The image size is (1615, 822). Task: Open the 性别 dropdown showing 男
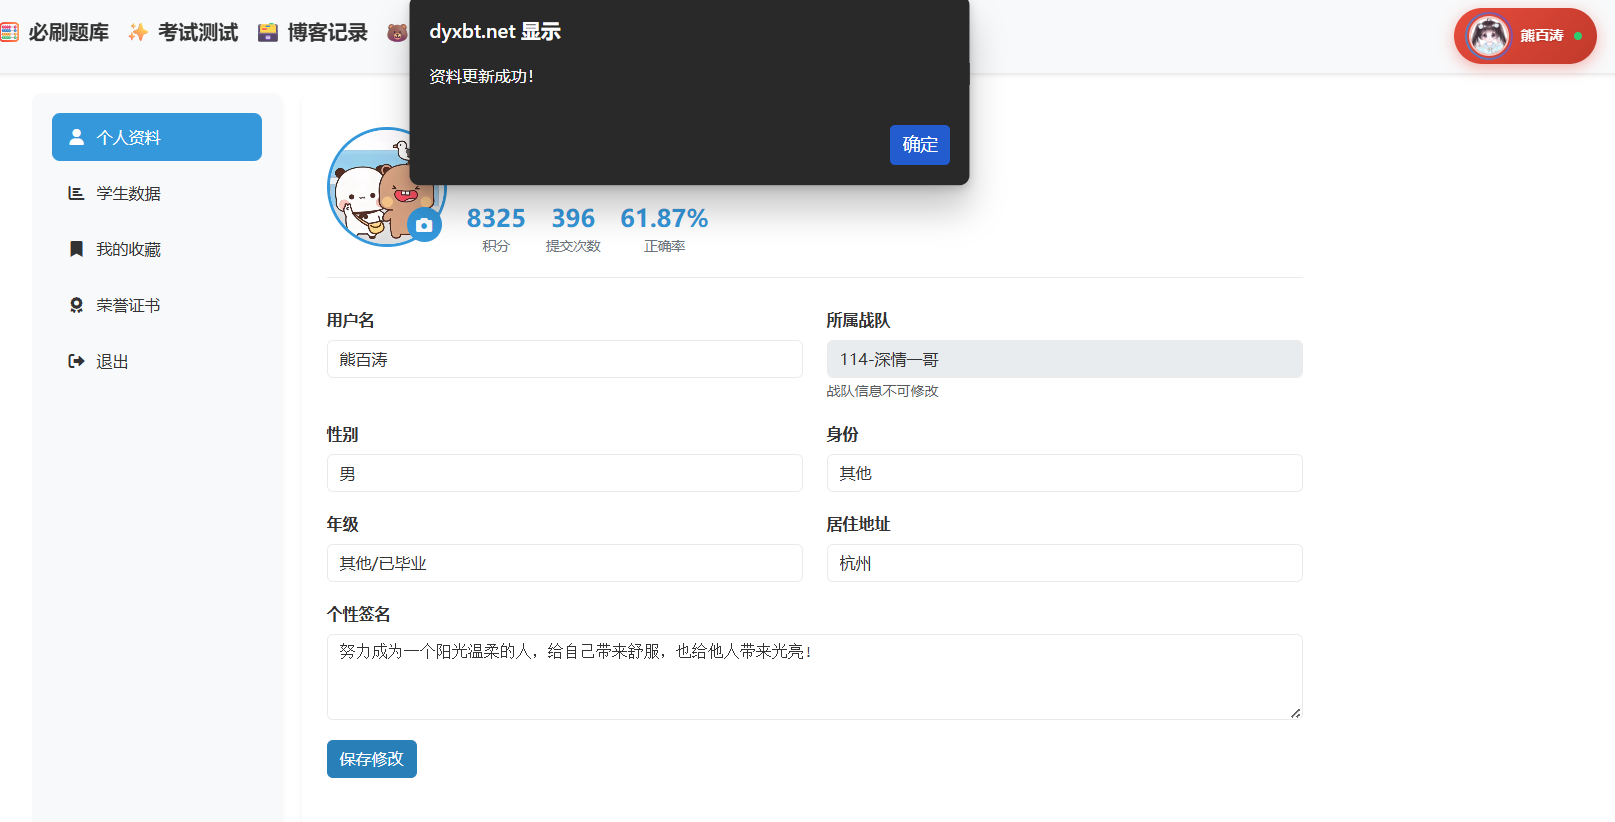(564, 473)
